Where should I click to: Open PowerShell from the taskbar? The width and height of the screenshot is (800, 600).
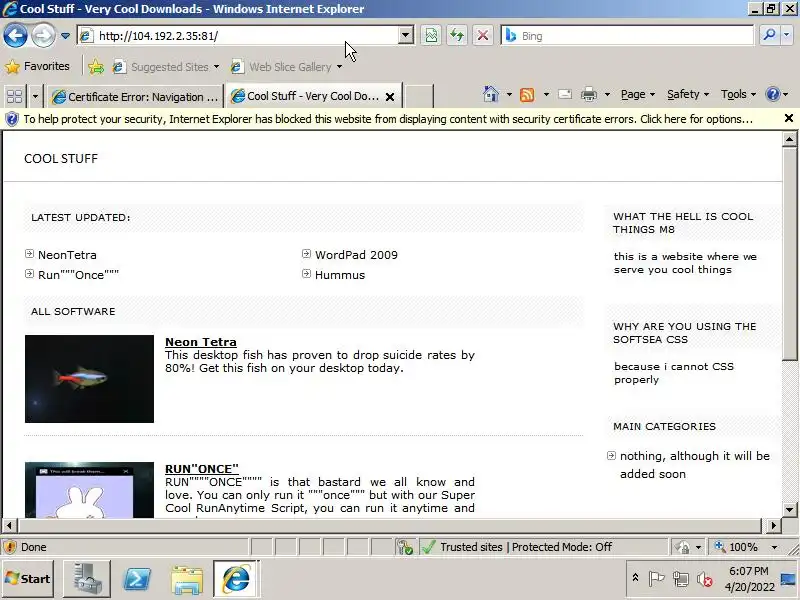tap(137, 579)
